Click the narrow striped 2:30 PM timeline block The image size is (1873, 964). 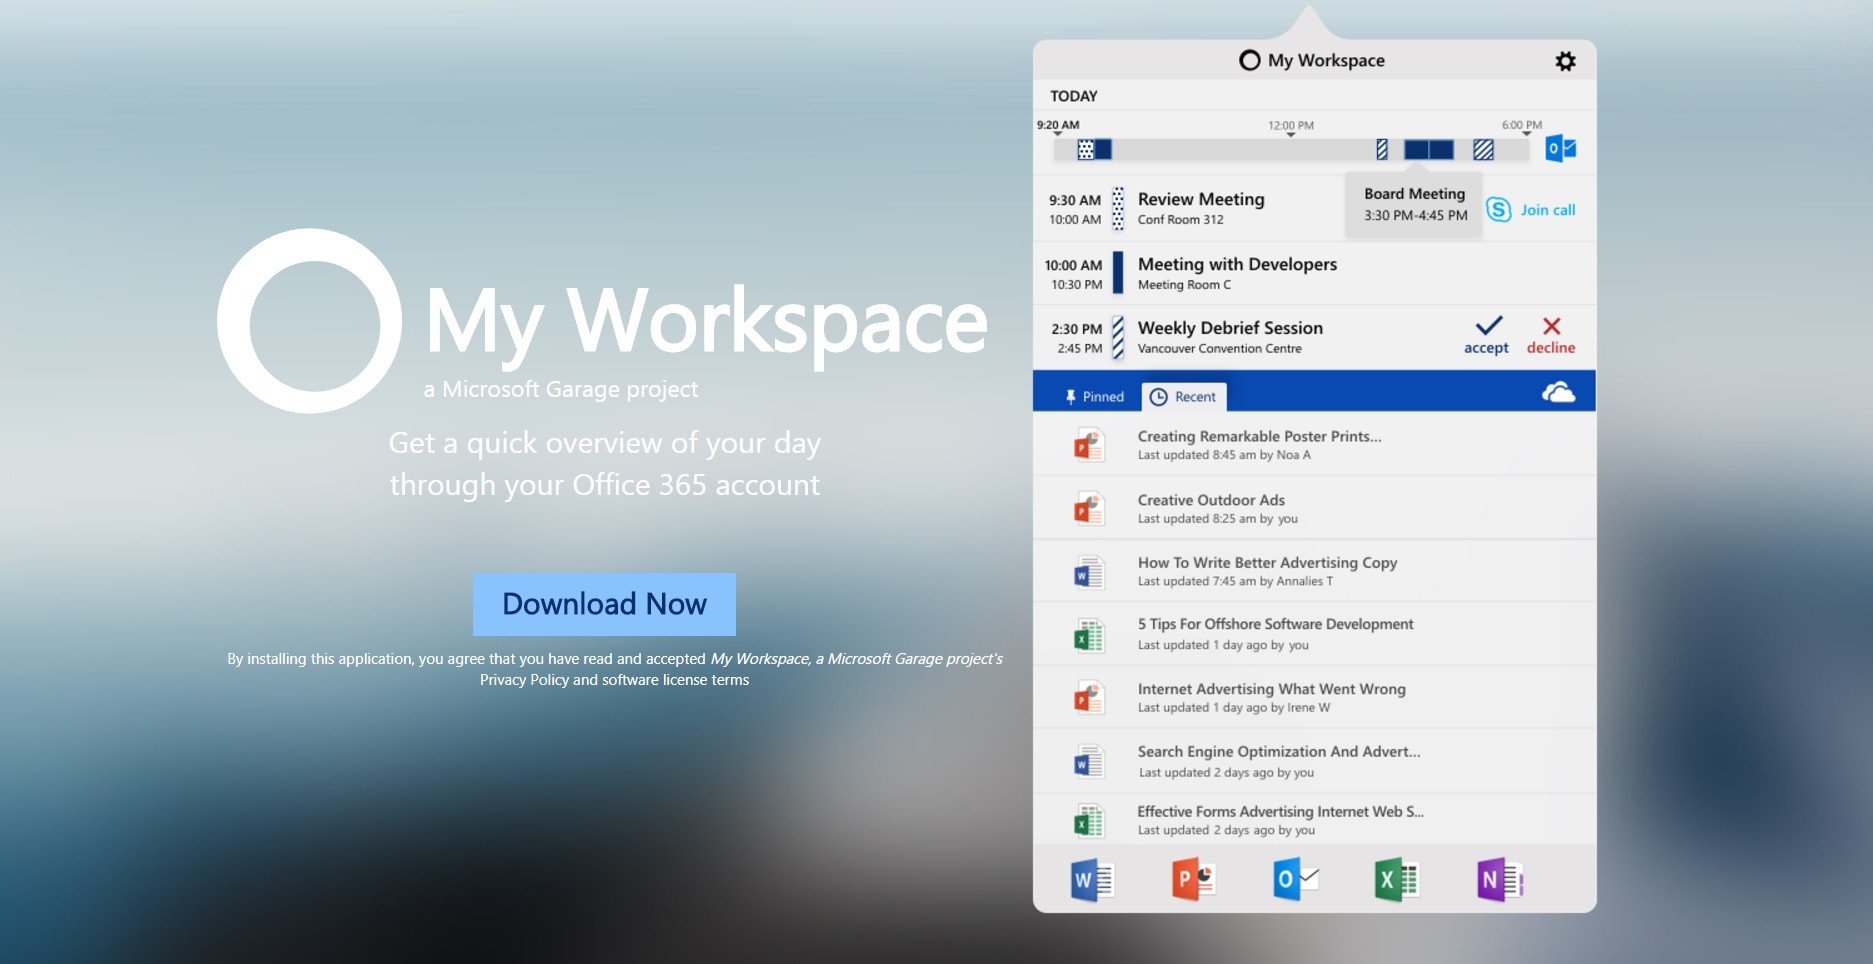click(1382, 150)
